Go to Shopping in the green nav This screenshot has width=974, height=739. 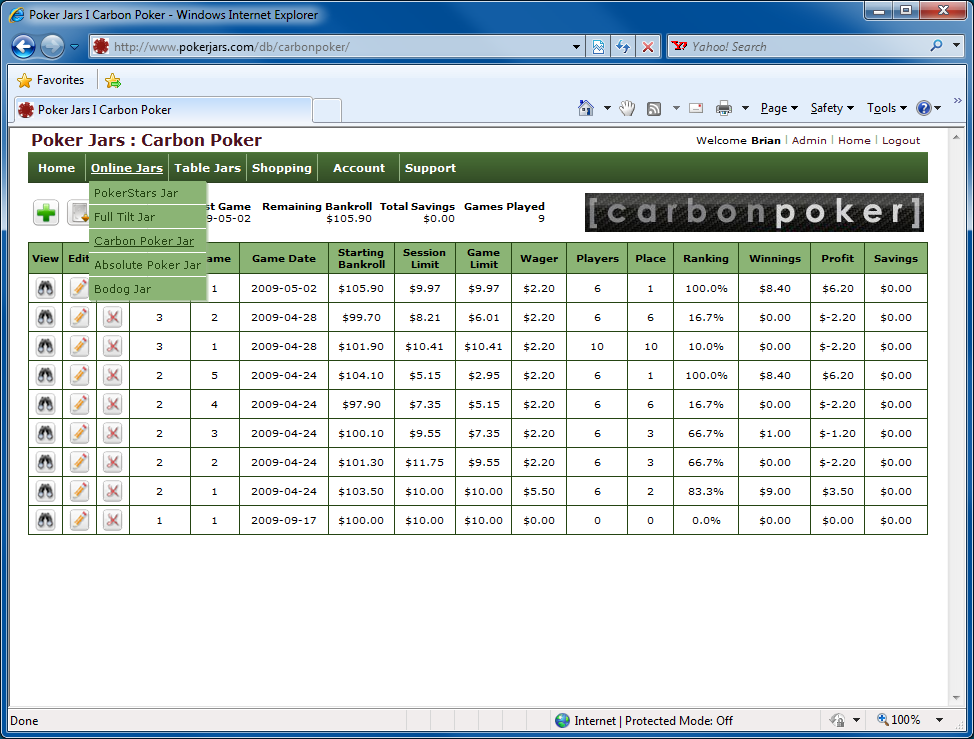click(x=282, y=168)
